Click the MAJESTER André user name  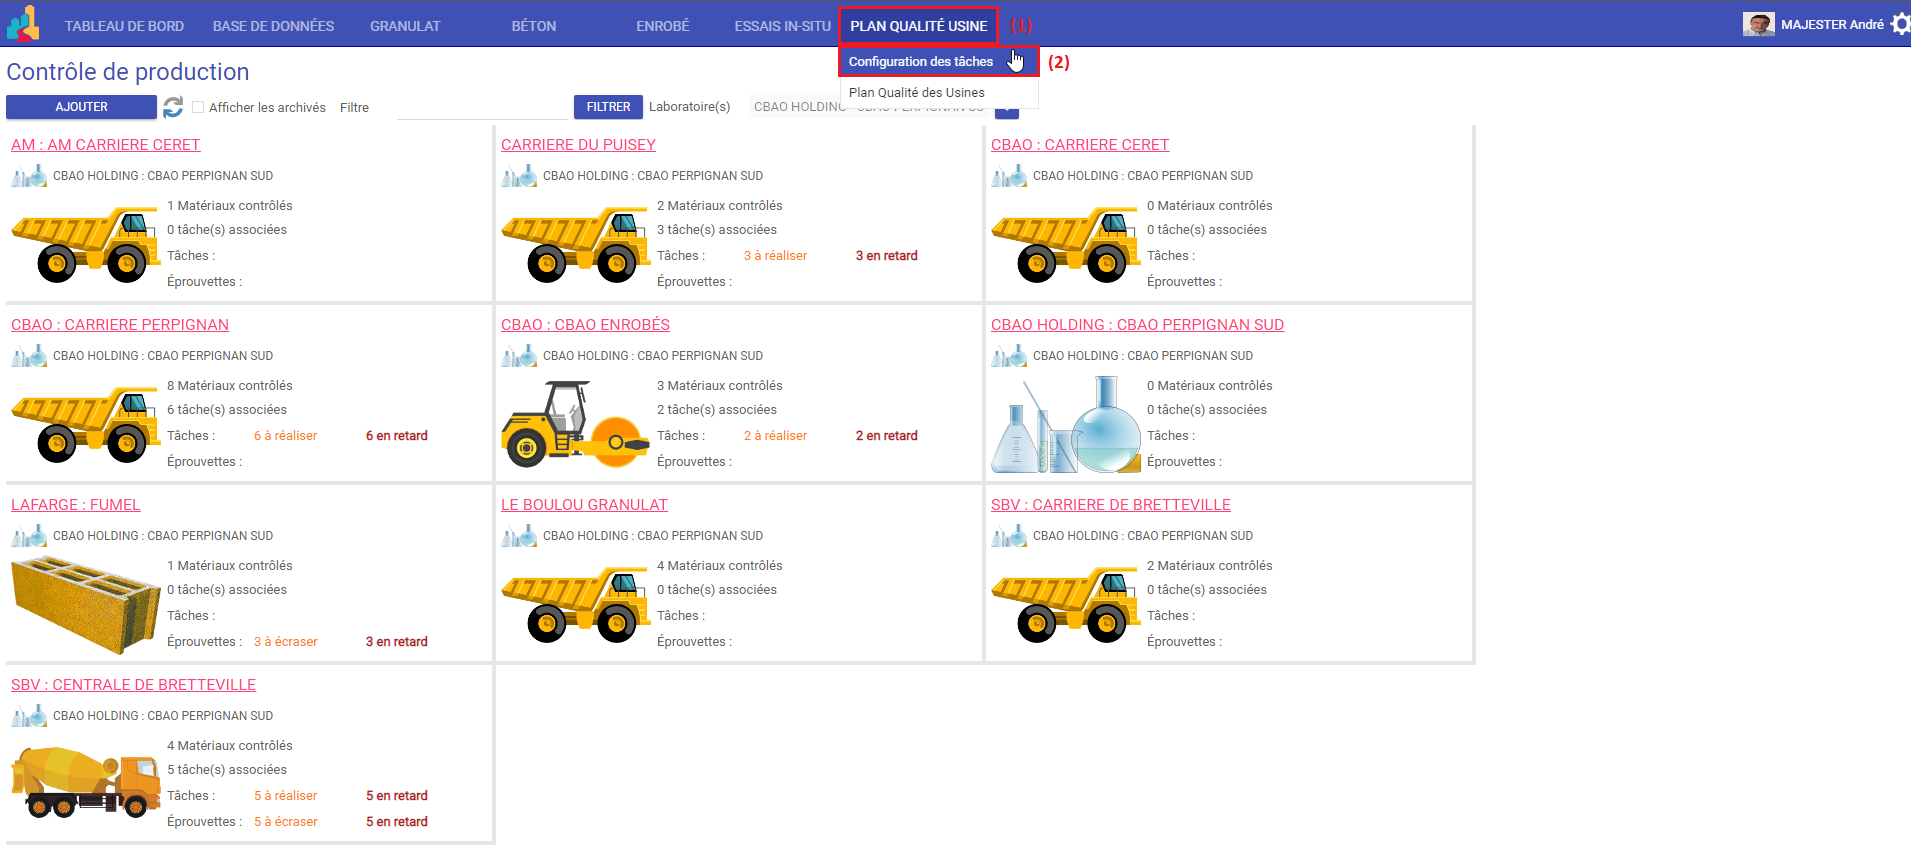(1832, 24)
